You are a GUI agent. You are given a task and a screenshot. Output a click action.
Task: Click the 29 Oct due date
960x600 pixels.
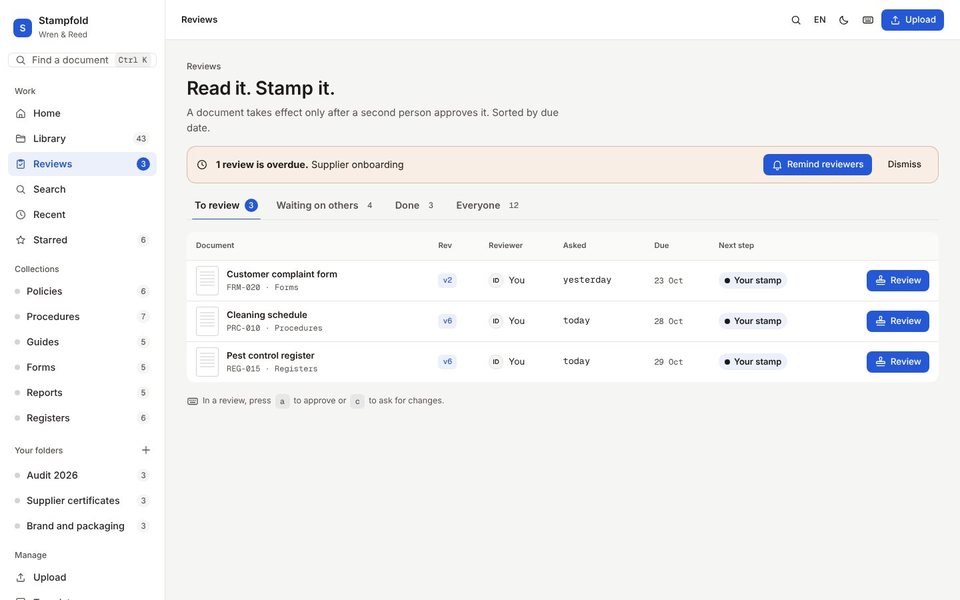pyautogui.click(x=669, y=362)
